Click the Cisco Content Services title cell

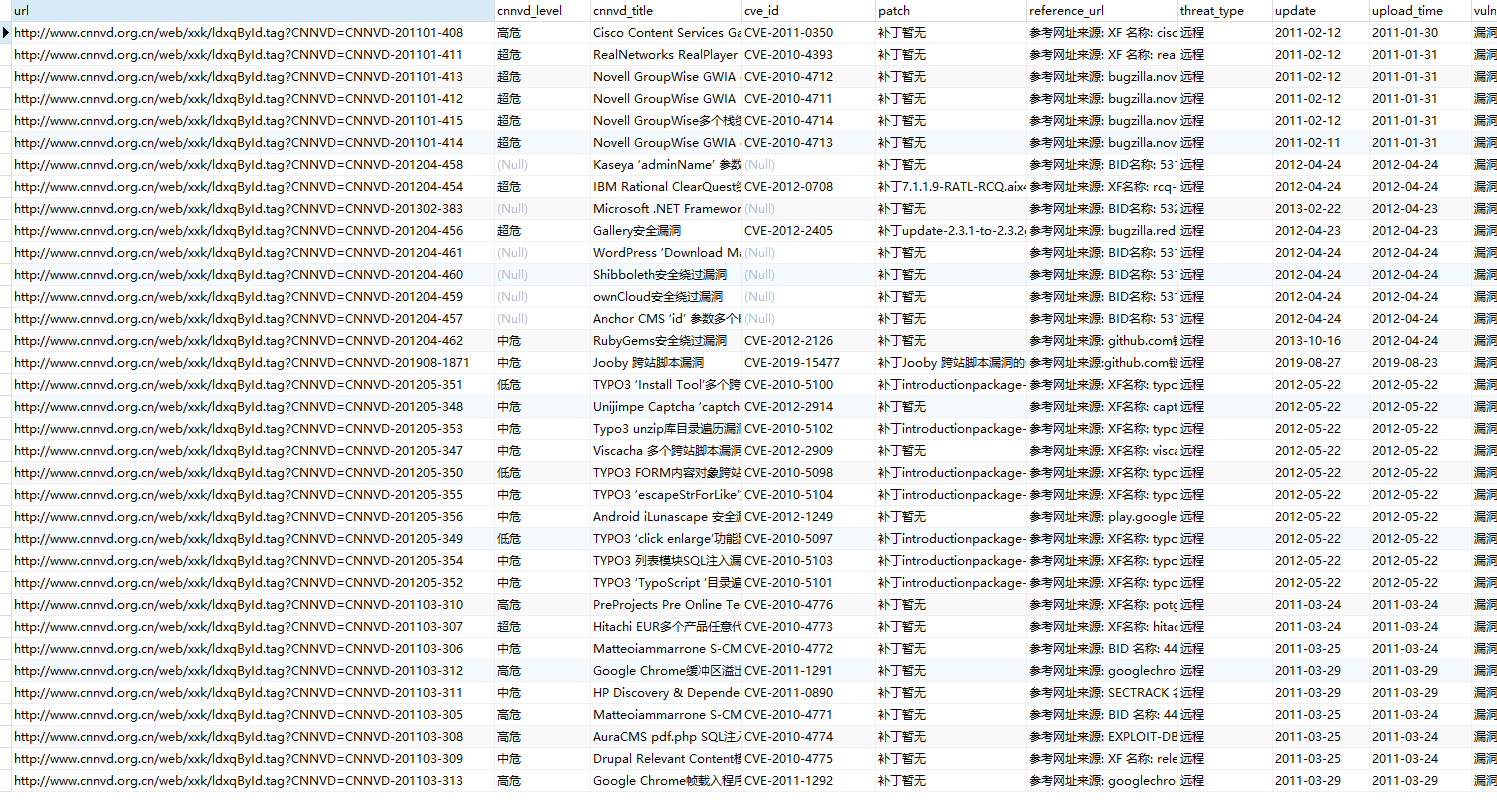click(666, 33)
